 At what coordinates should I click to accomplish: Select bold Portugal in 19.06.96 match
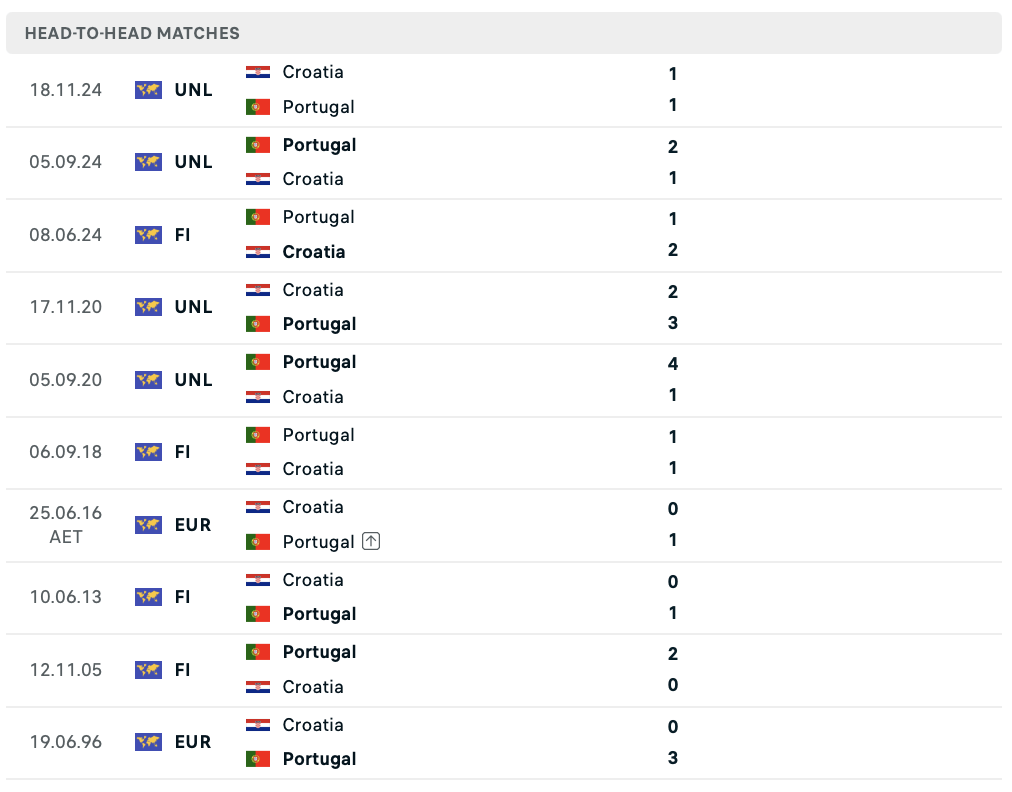[x=319, y=759]
